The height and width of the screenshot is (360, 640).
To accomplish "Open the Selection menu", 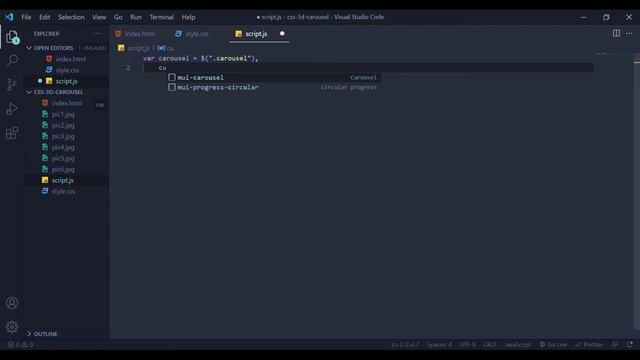I will click(71, 17).
